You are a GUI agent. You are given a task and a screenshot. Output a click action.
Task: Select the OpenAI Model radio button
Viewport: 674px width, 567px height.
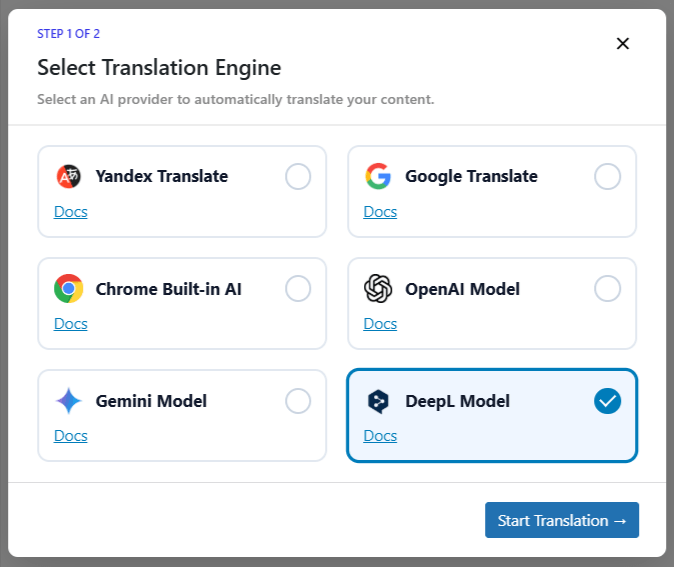click(607, 289)
